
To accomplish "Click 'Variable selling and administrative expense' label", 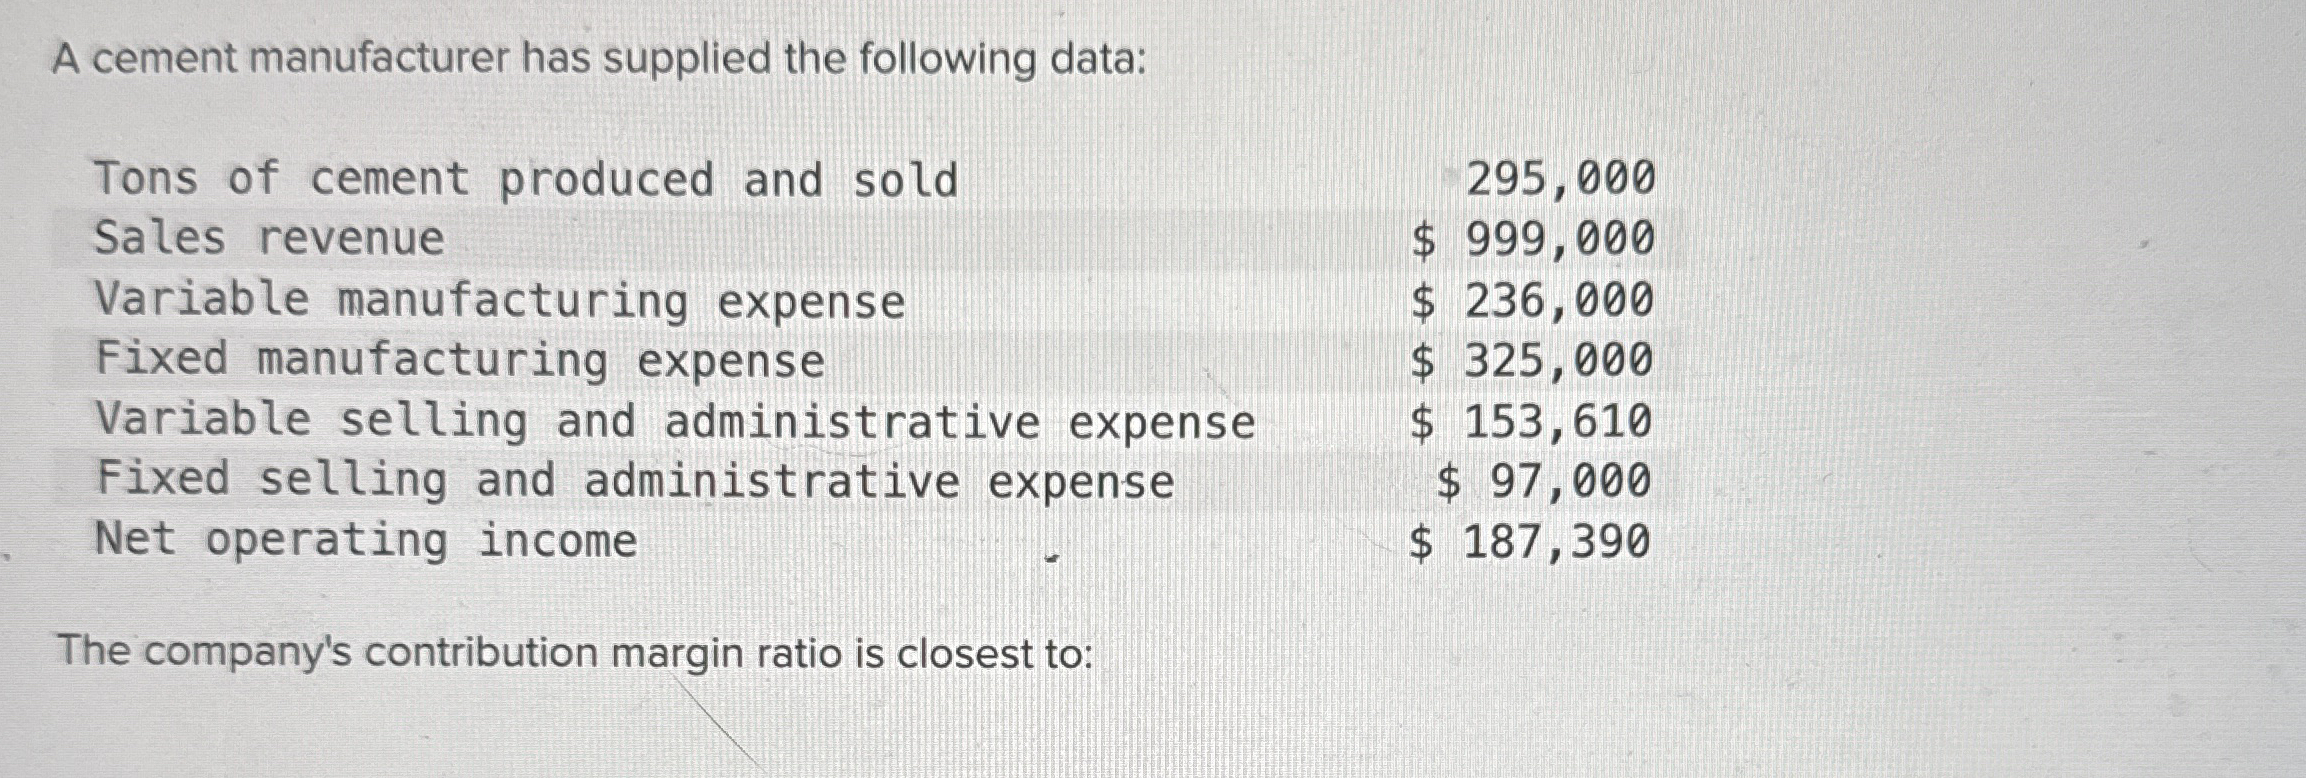I will point(675,421).
